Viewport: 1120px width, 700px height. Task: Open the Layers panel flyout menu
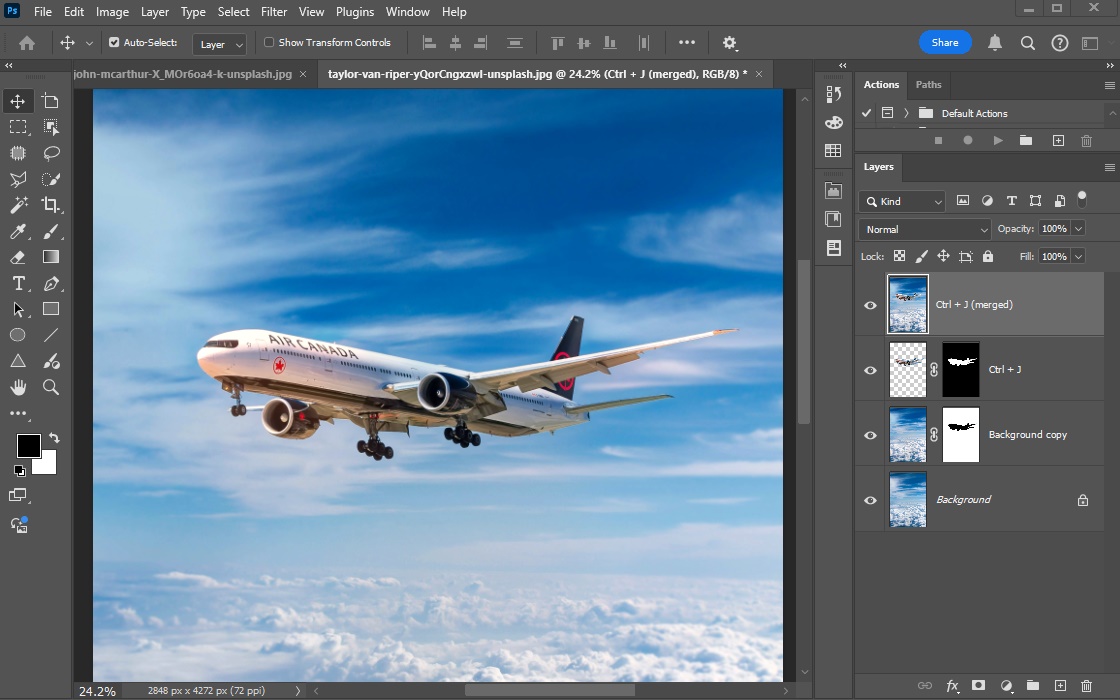pyautogui.click(x=1109, y=167)
